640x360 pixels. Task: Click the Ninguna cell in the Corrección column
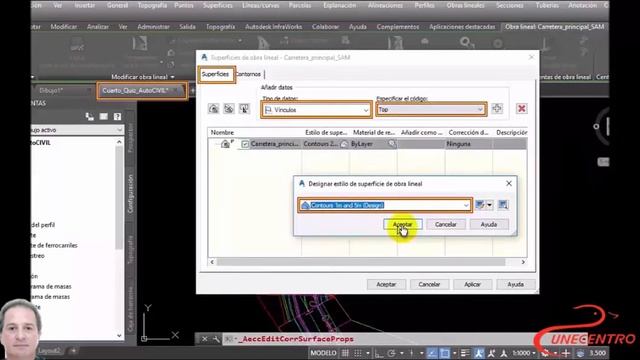click(468, 144)
